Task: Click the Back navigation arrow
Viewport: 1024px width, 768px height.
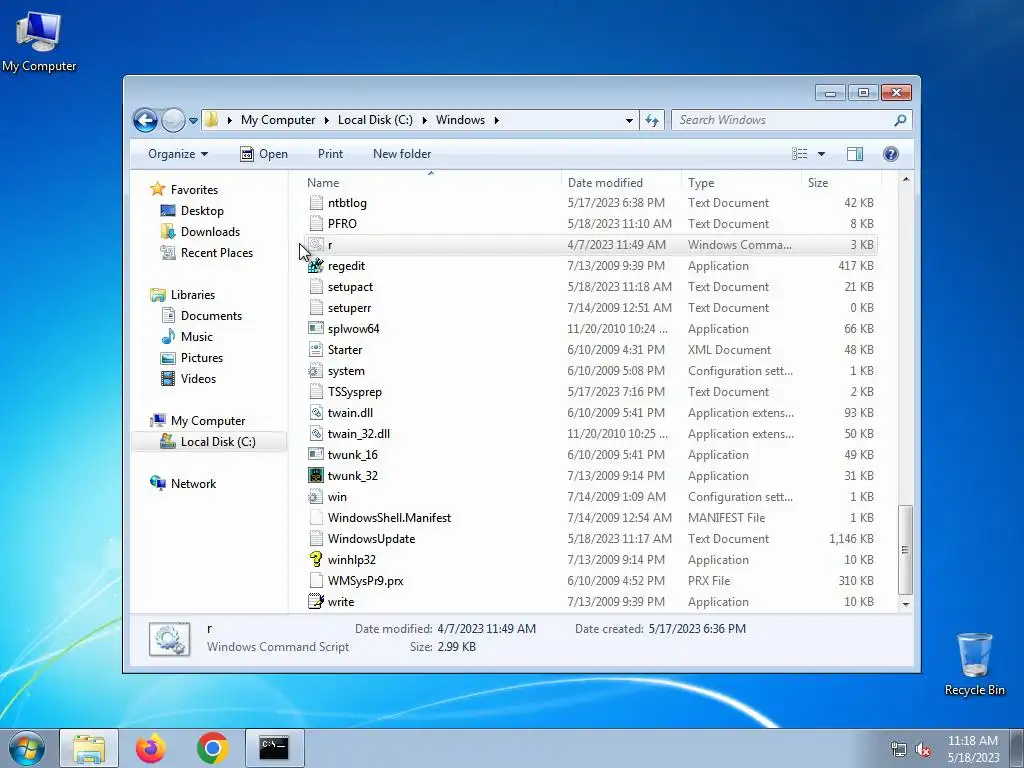Action: pos(145,120)
